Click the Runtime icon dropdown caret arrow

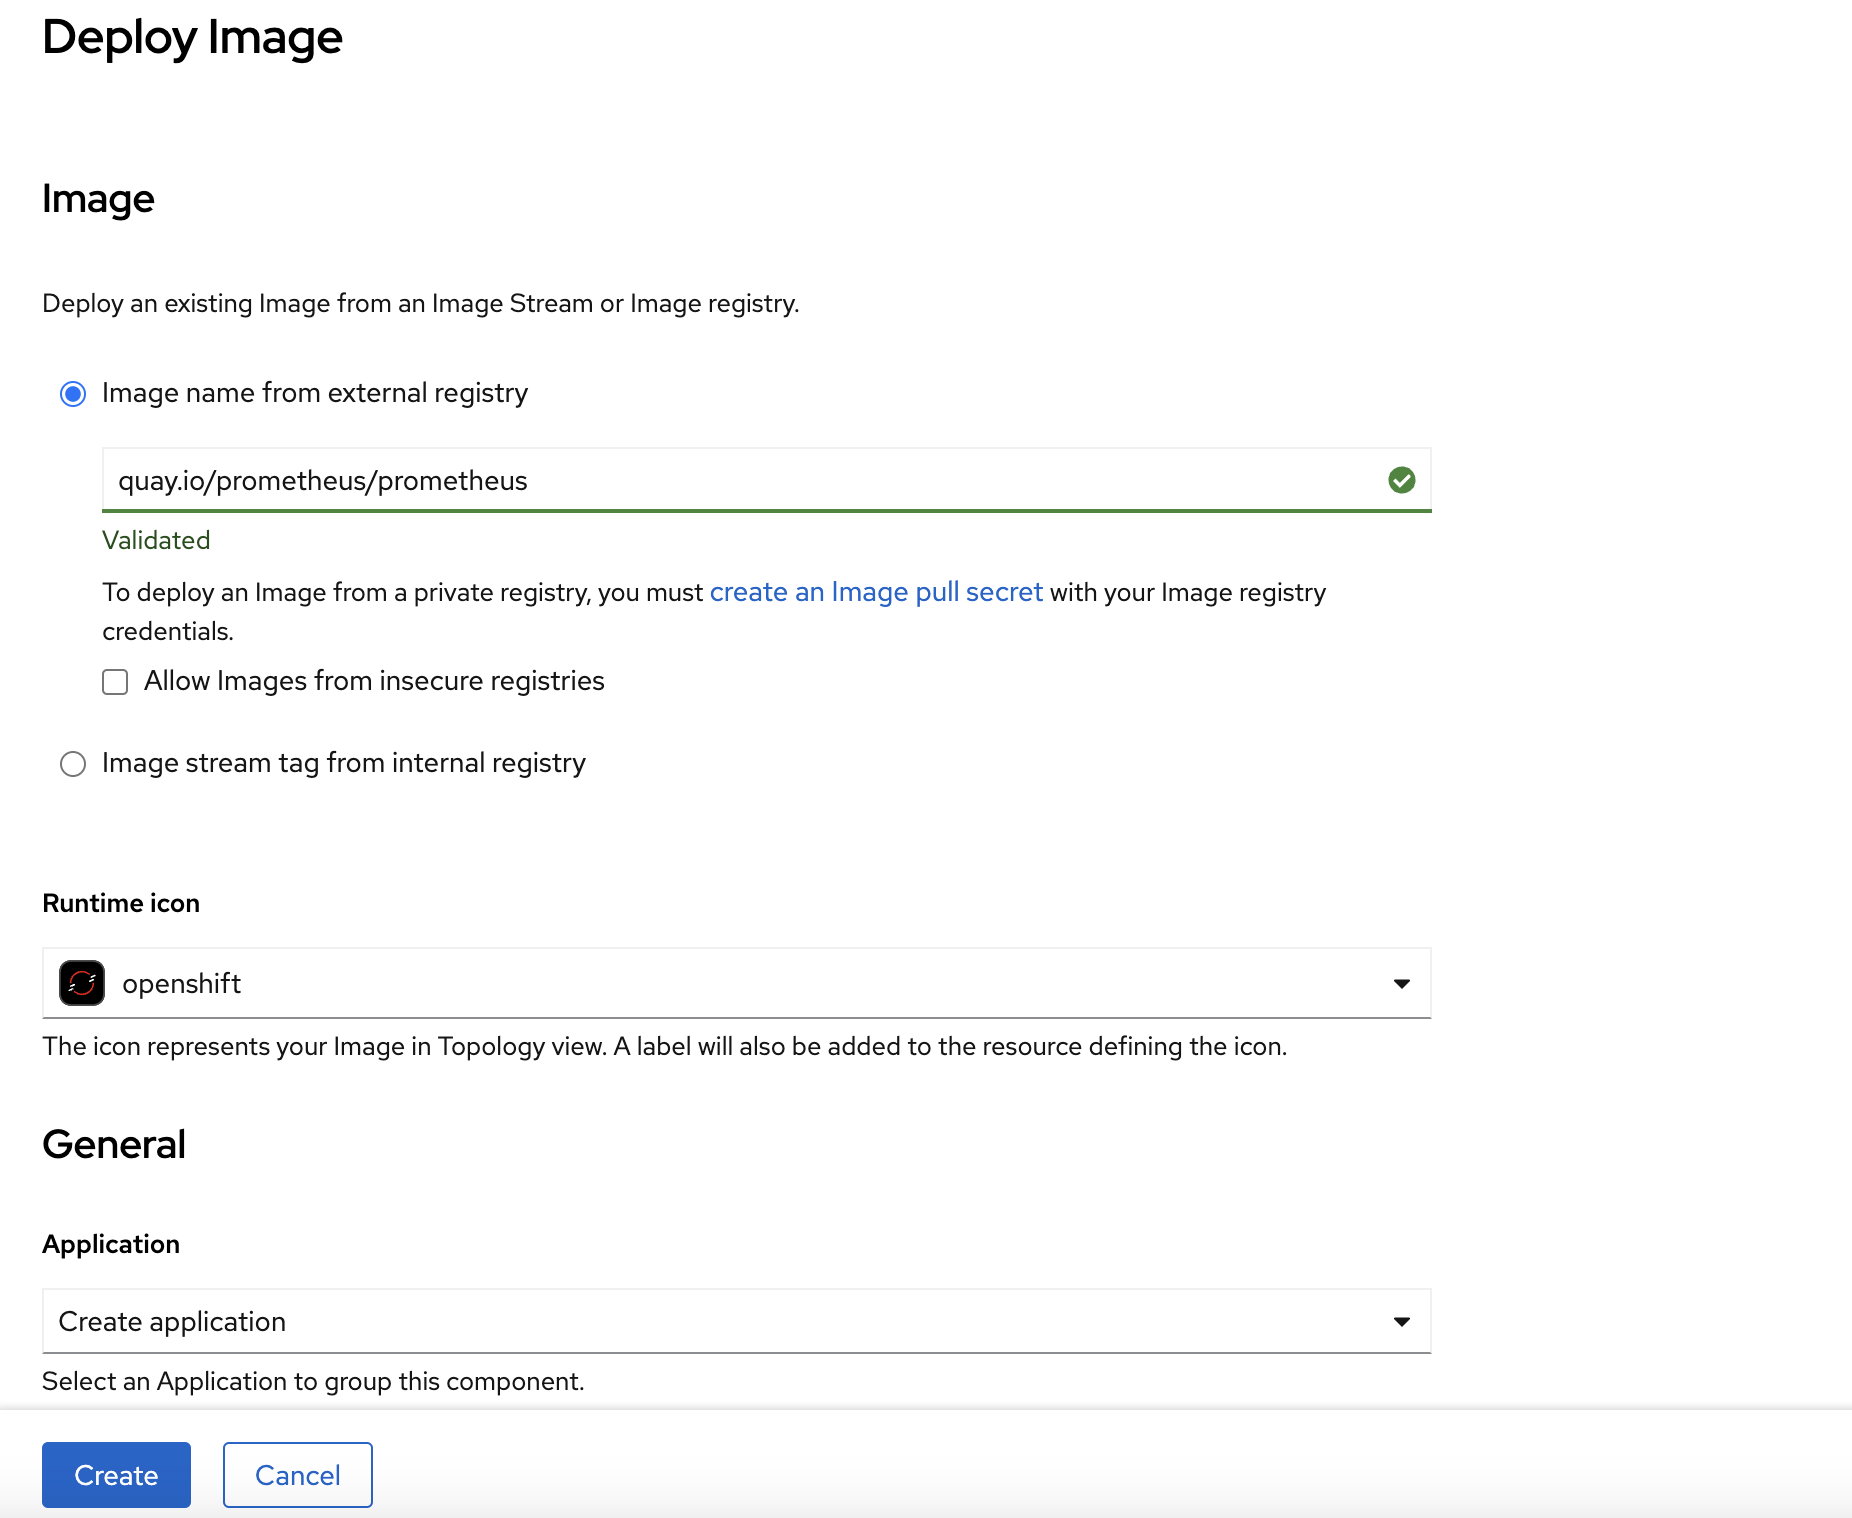[x=1401, y=984]
